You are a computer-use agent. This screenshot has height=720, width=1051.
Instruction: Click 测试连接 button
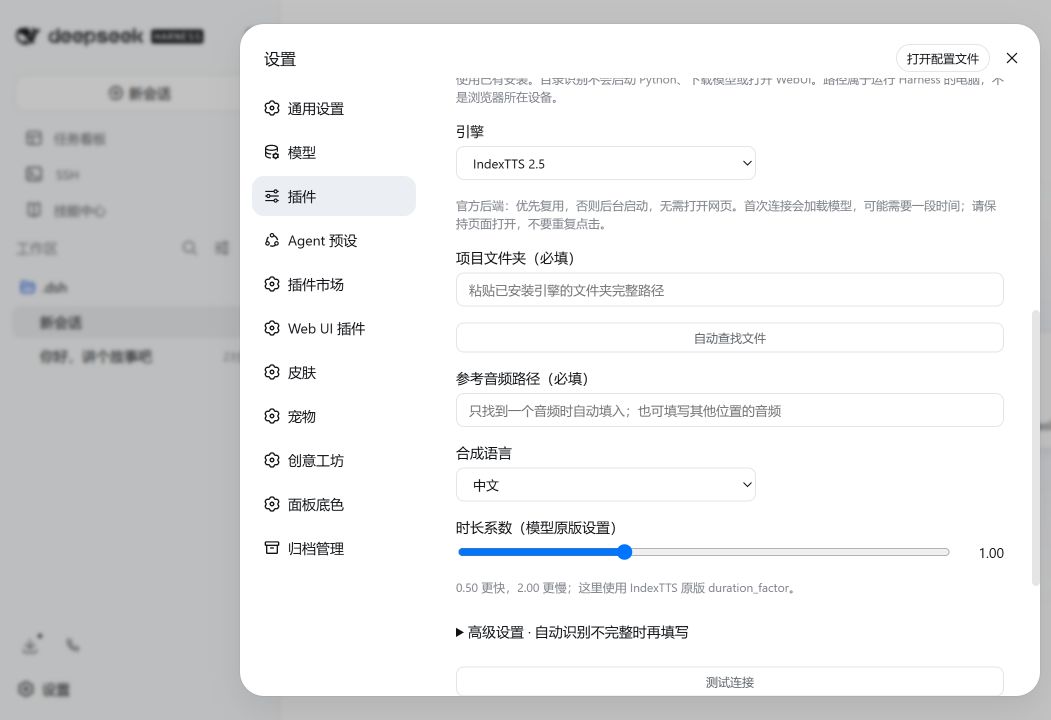pyautogui.click(x=729, y=682)
